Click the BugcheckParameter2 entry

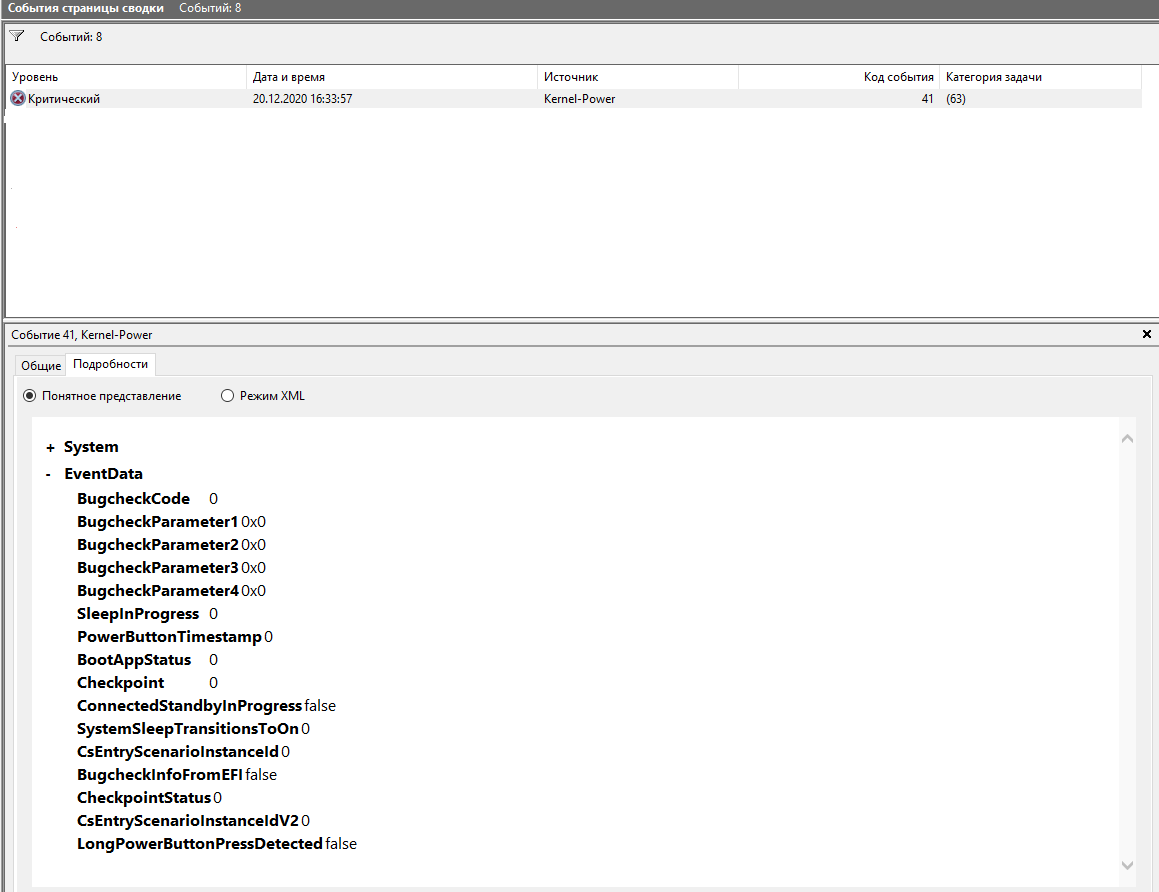pos(171,545)
